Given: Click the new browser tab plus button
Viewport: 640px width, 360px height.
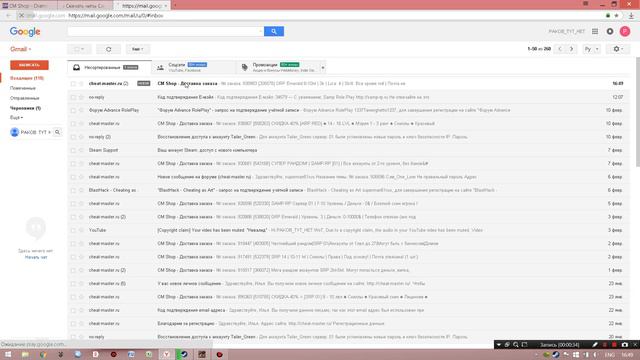Looking at the screenshot, I should pos(175,5).
